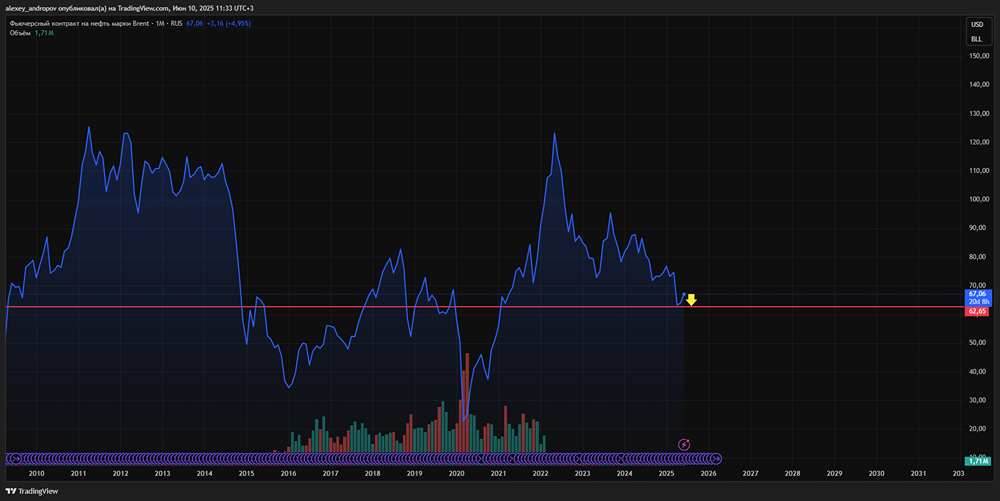
Task: Click the 2024 label on time axis
Action: click(x=624, y=474)
